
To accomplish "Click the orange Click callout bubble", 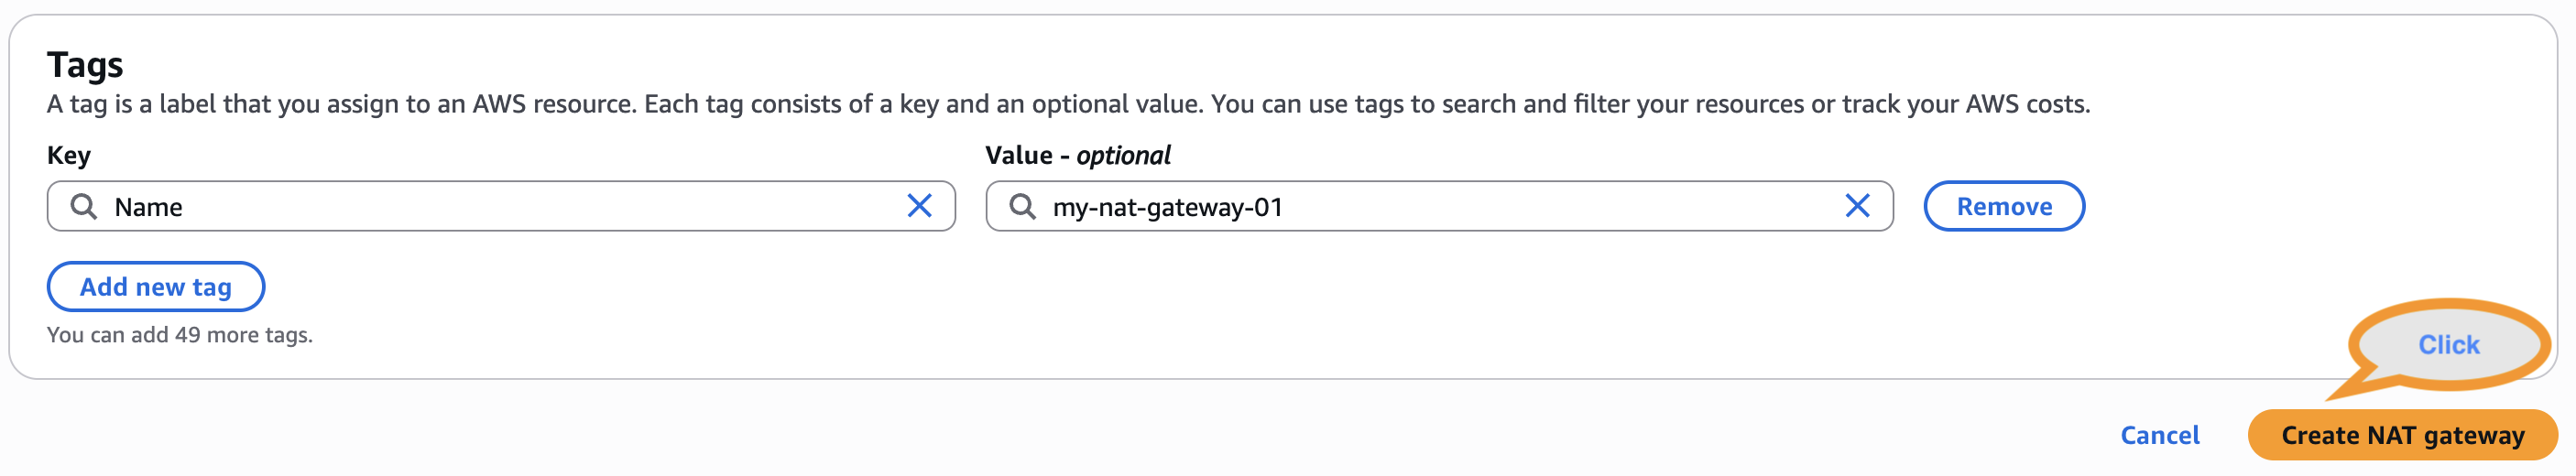I will pyautogui.click(x=2448, y=345).
